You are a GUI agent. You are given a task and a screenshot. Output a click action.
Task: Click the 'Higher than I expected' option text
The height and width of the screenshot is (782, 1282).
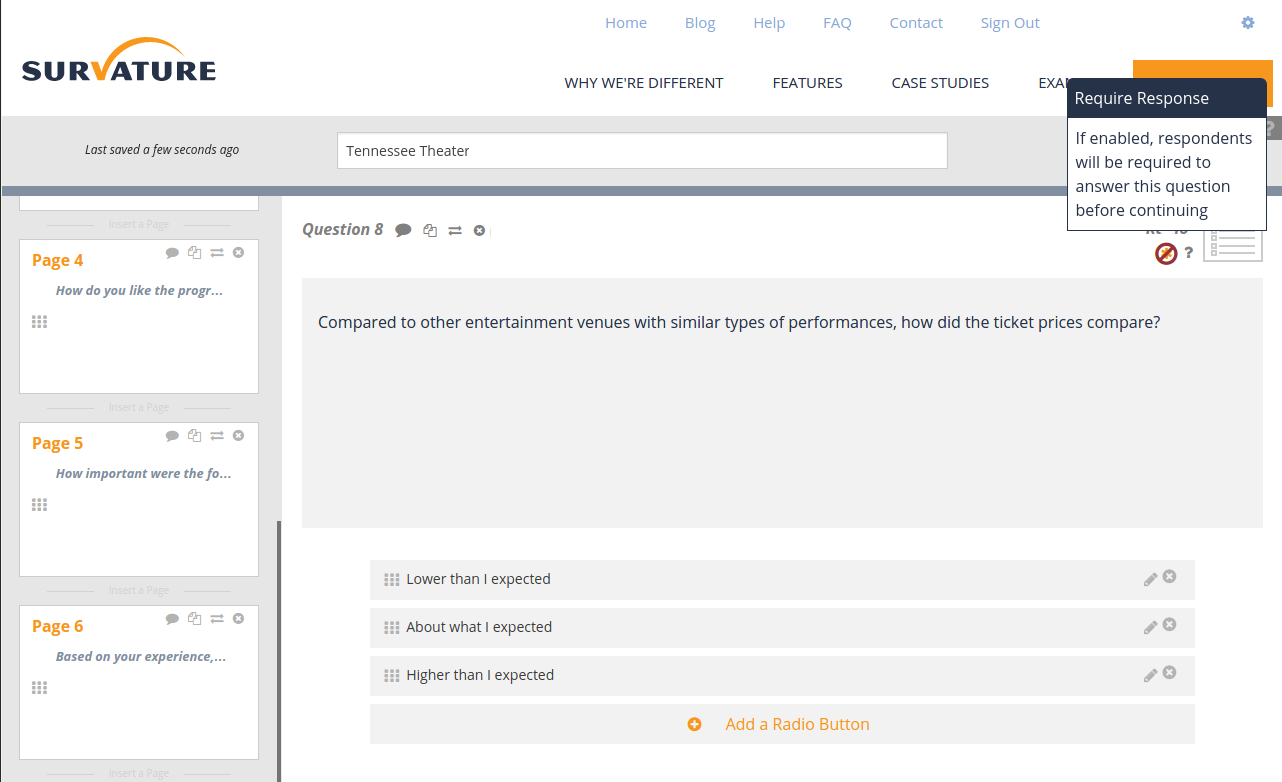coord(480,675)
